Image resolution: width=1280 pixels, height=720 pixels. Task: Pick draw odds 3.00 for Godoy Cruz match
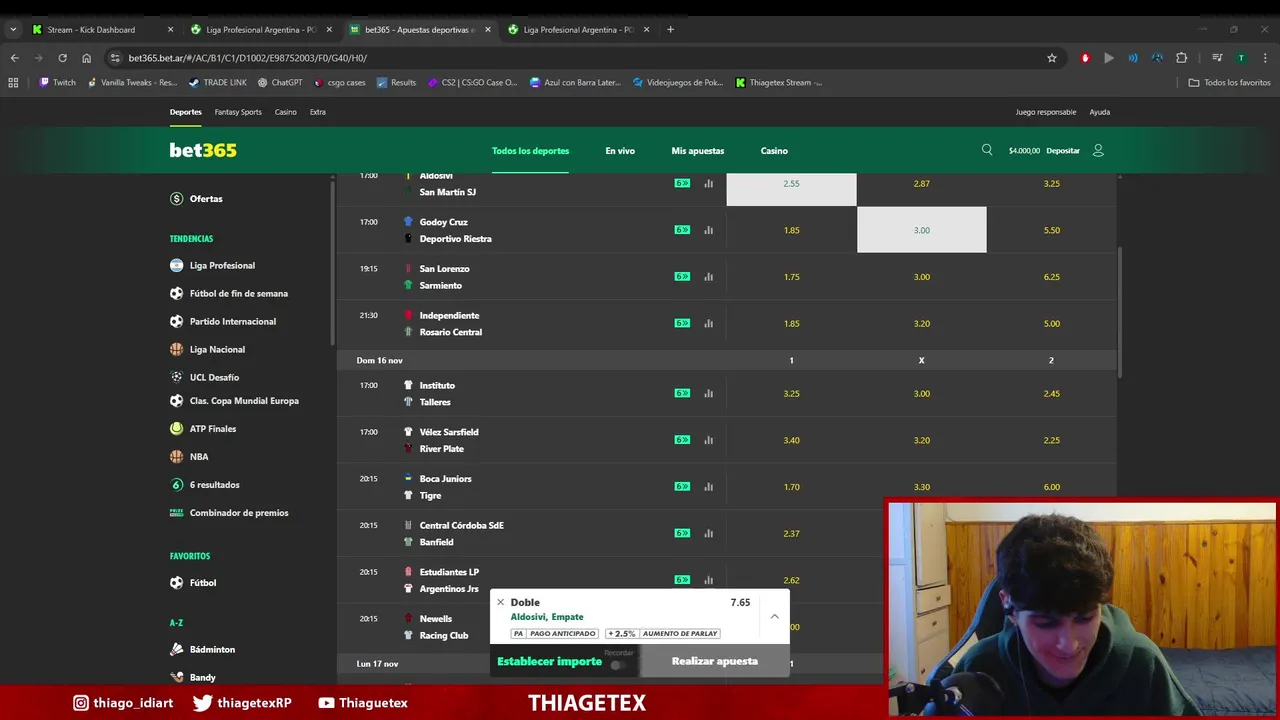click(x=921, y=230)
